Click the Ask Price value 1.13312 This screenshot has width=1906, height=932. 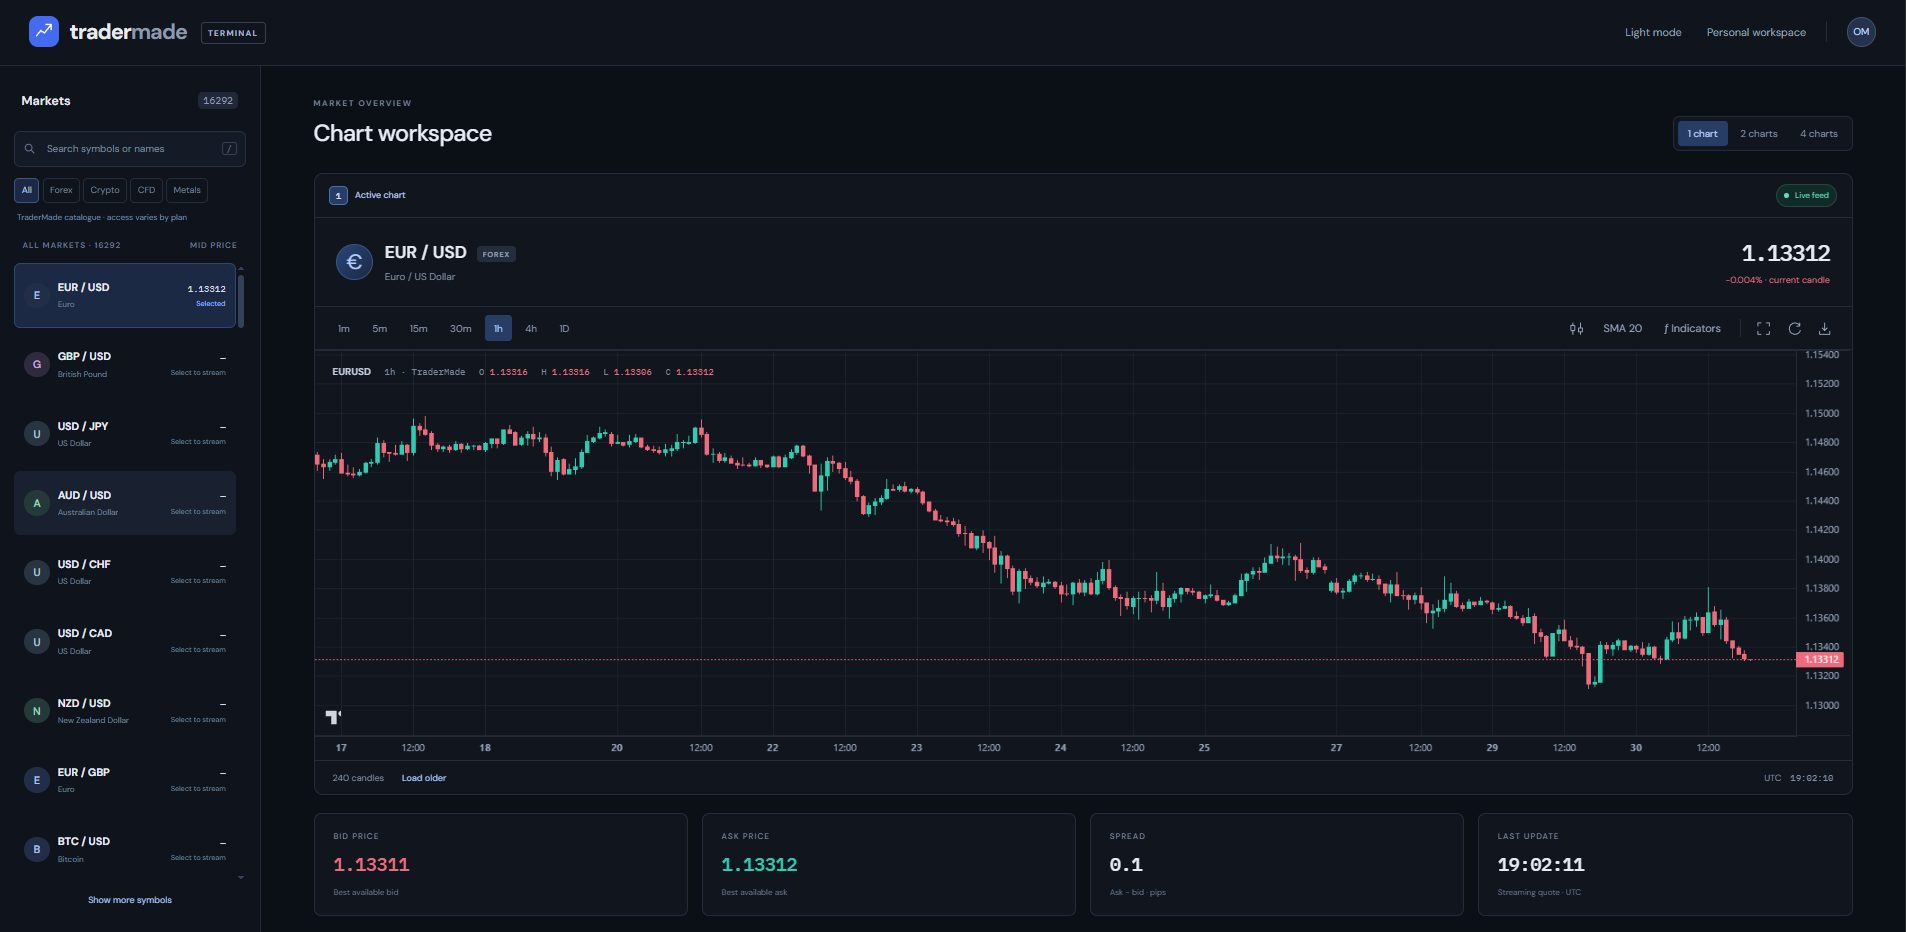(x=759, y=865)
